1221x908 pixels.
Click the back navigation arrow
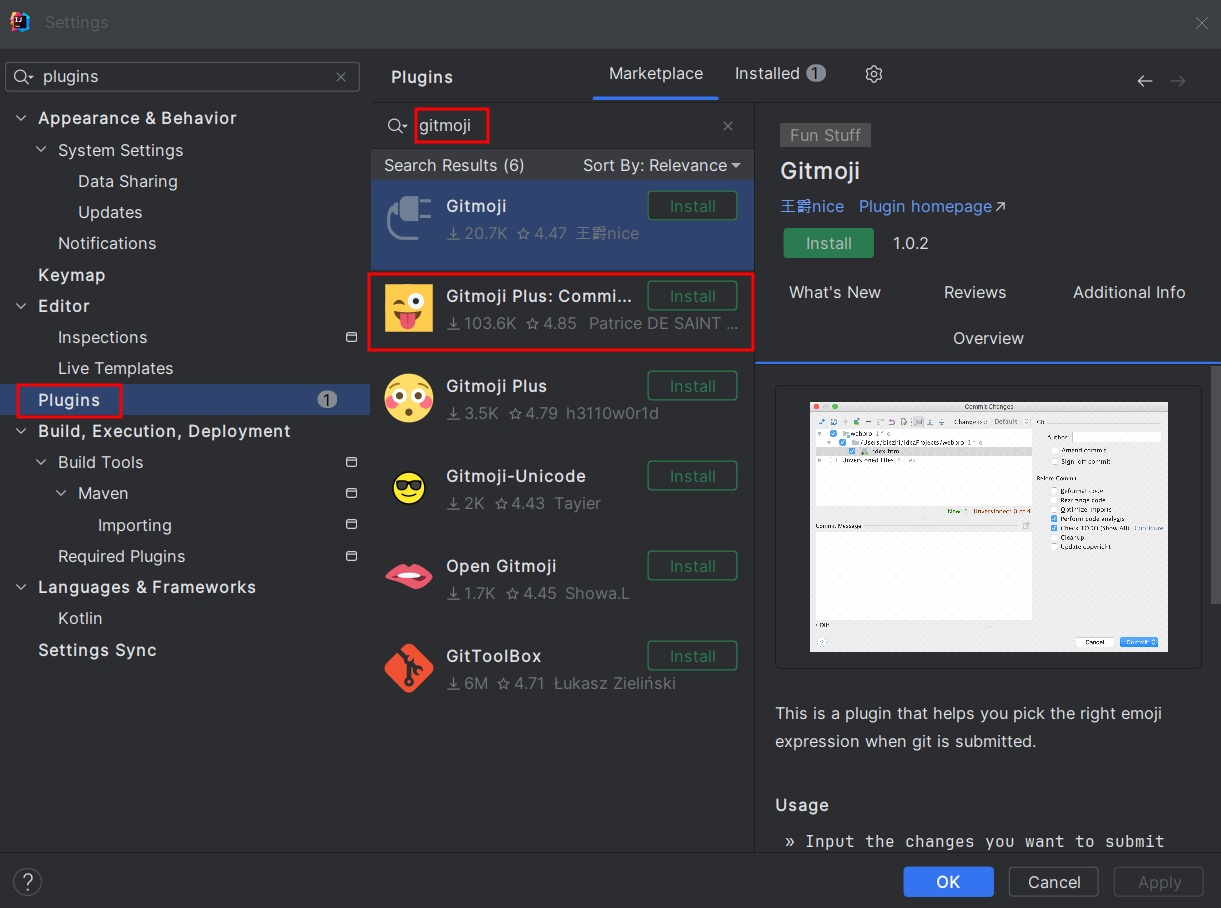tap(1145, 81)
